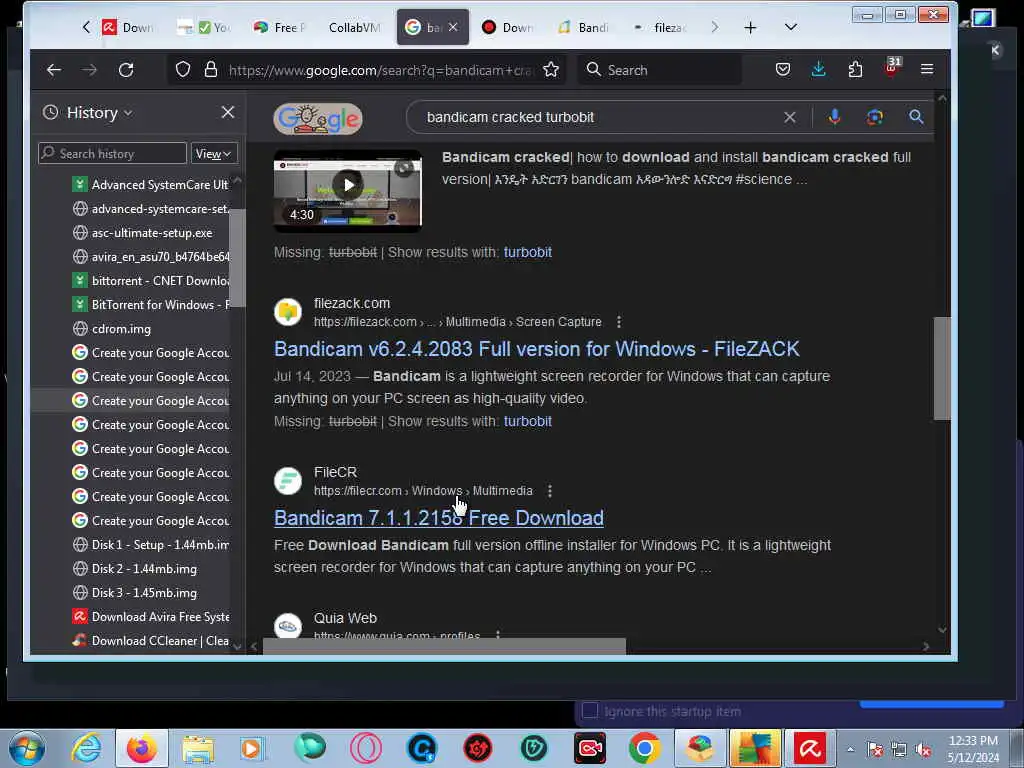Open the Pocket save icon in toolbar

[782, 69]
